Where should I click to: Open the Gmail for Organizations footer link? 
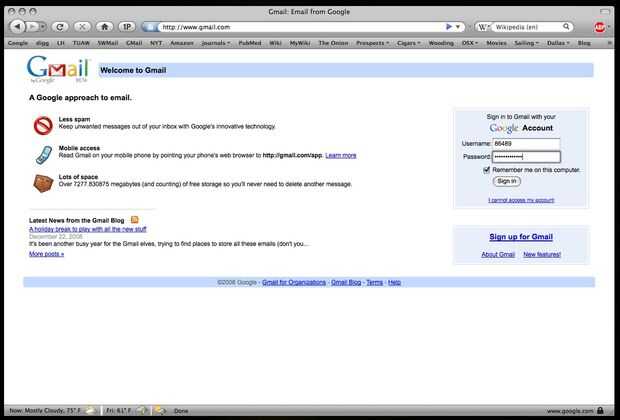click(x=294, y=282)
